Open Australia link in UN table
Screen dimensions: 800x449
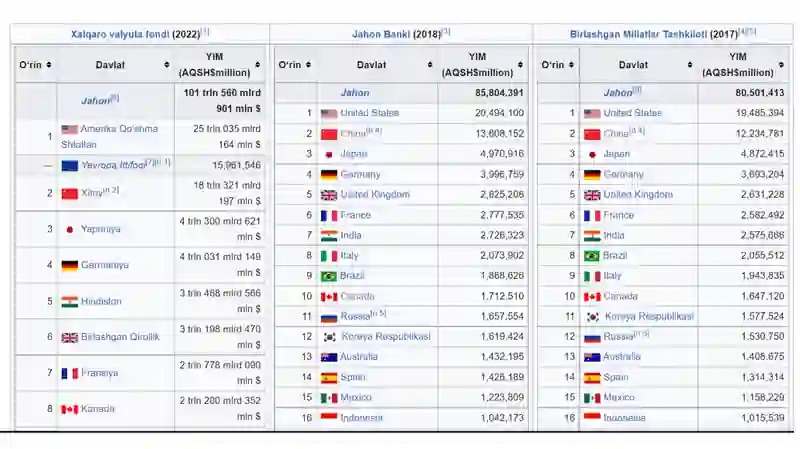621,357
